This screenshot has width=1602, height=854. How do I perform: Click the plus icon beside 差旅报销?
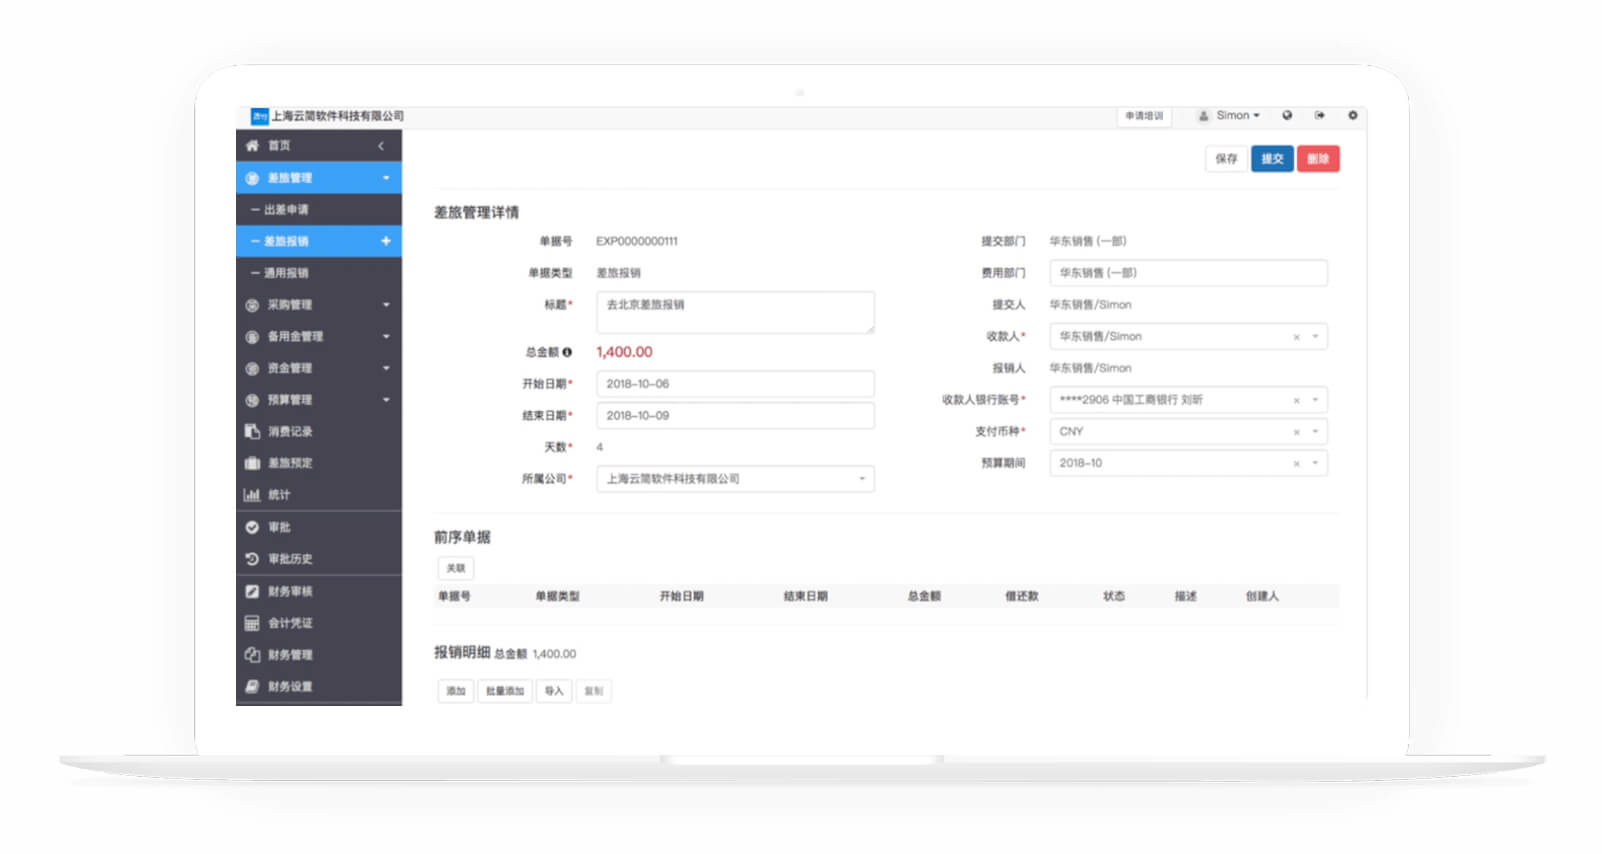coord(386,241)
